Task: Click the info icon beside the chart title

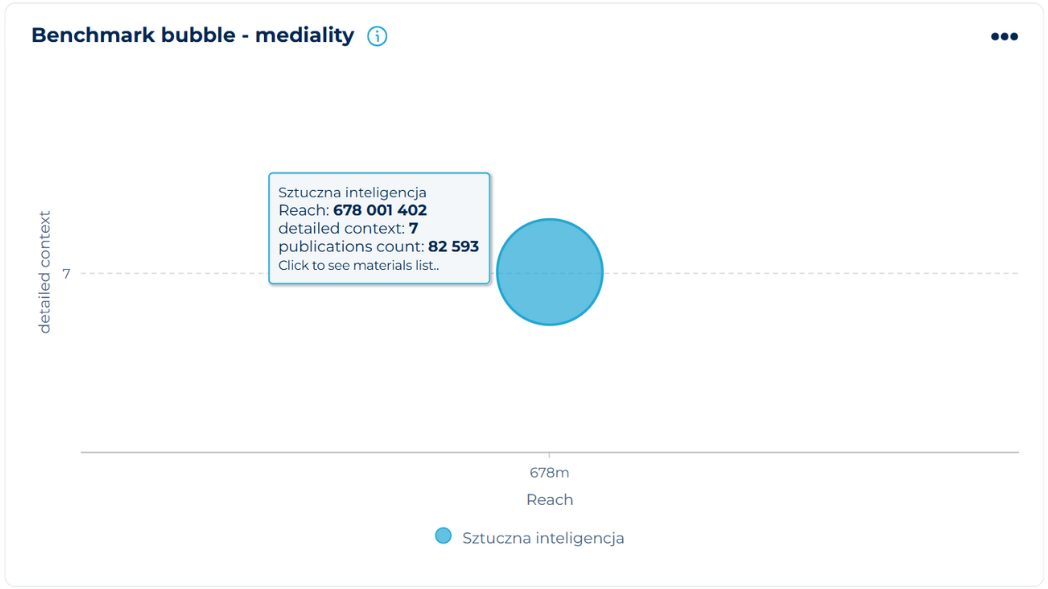Action: 377,36
